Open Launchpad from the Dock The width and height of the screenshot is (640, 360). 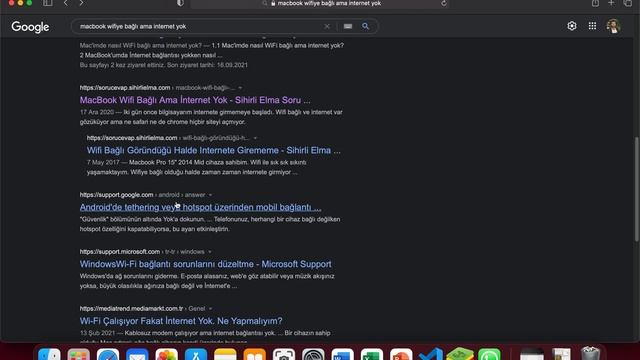pyautogui.click(x=78, y=354)
